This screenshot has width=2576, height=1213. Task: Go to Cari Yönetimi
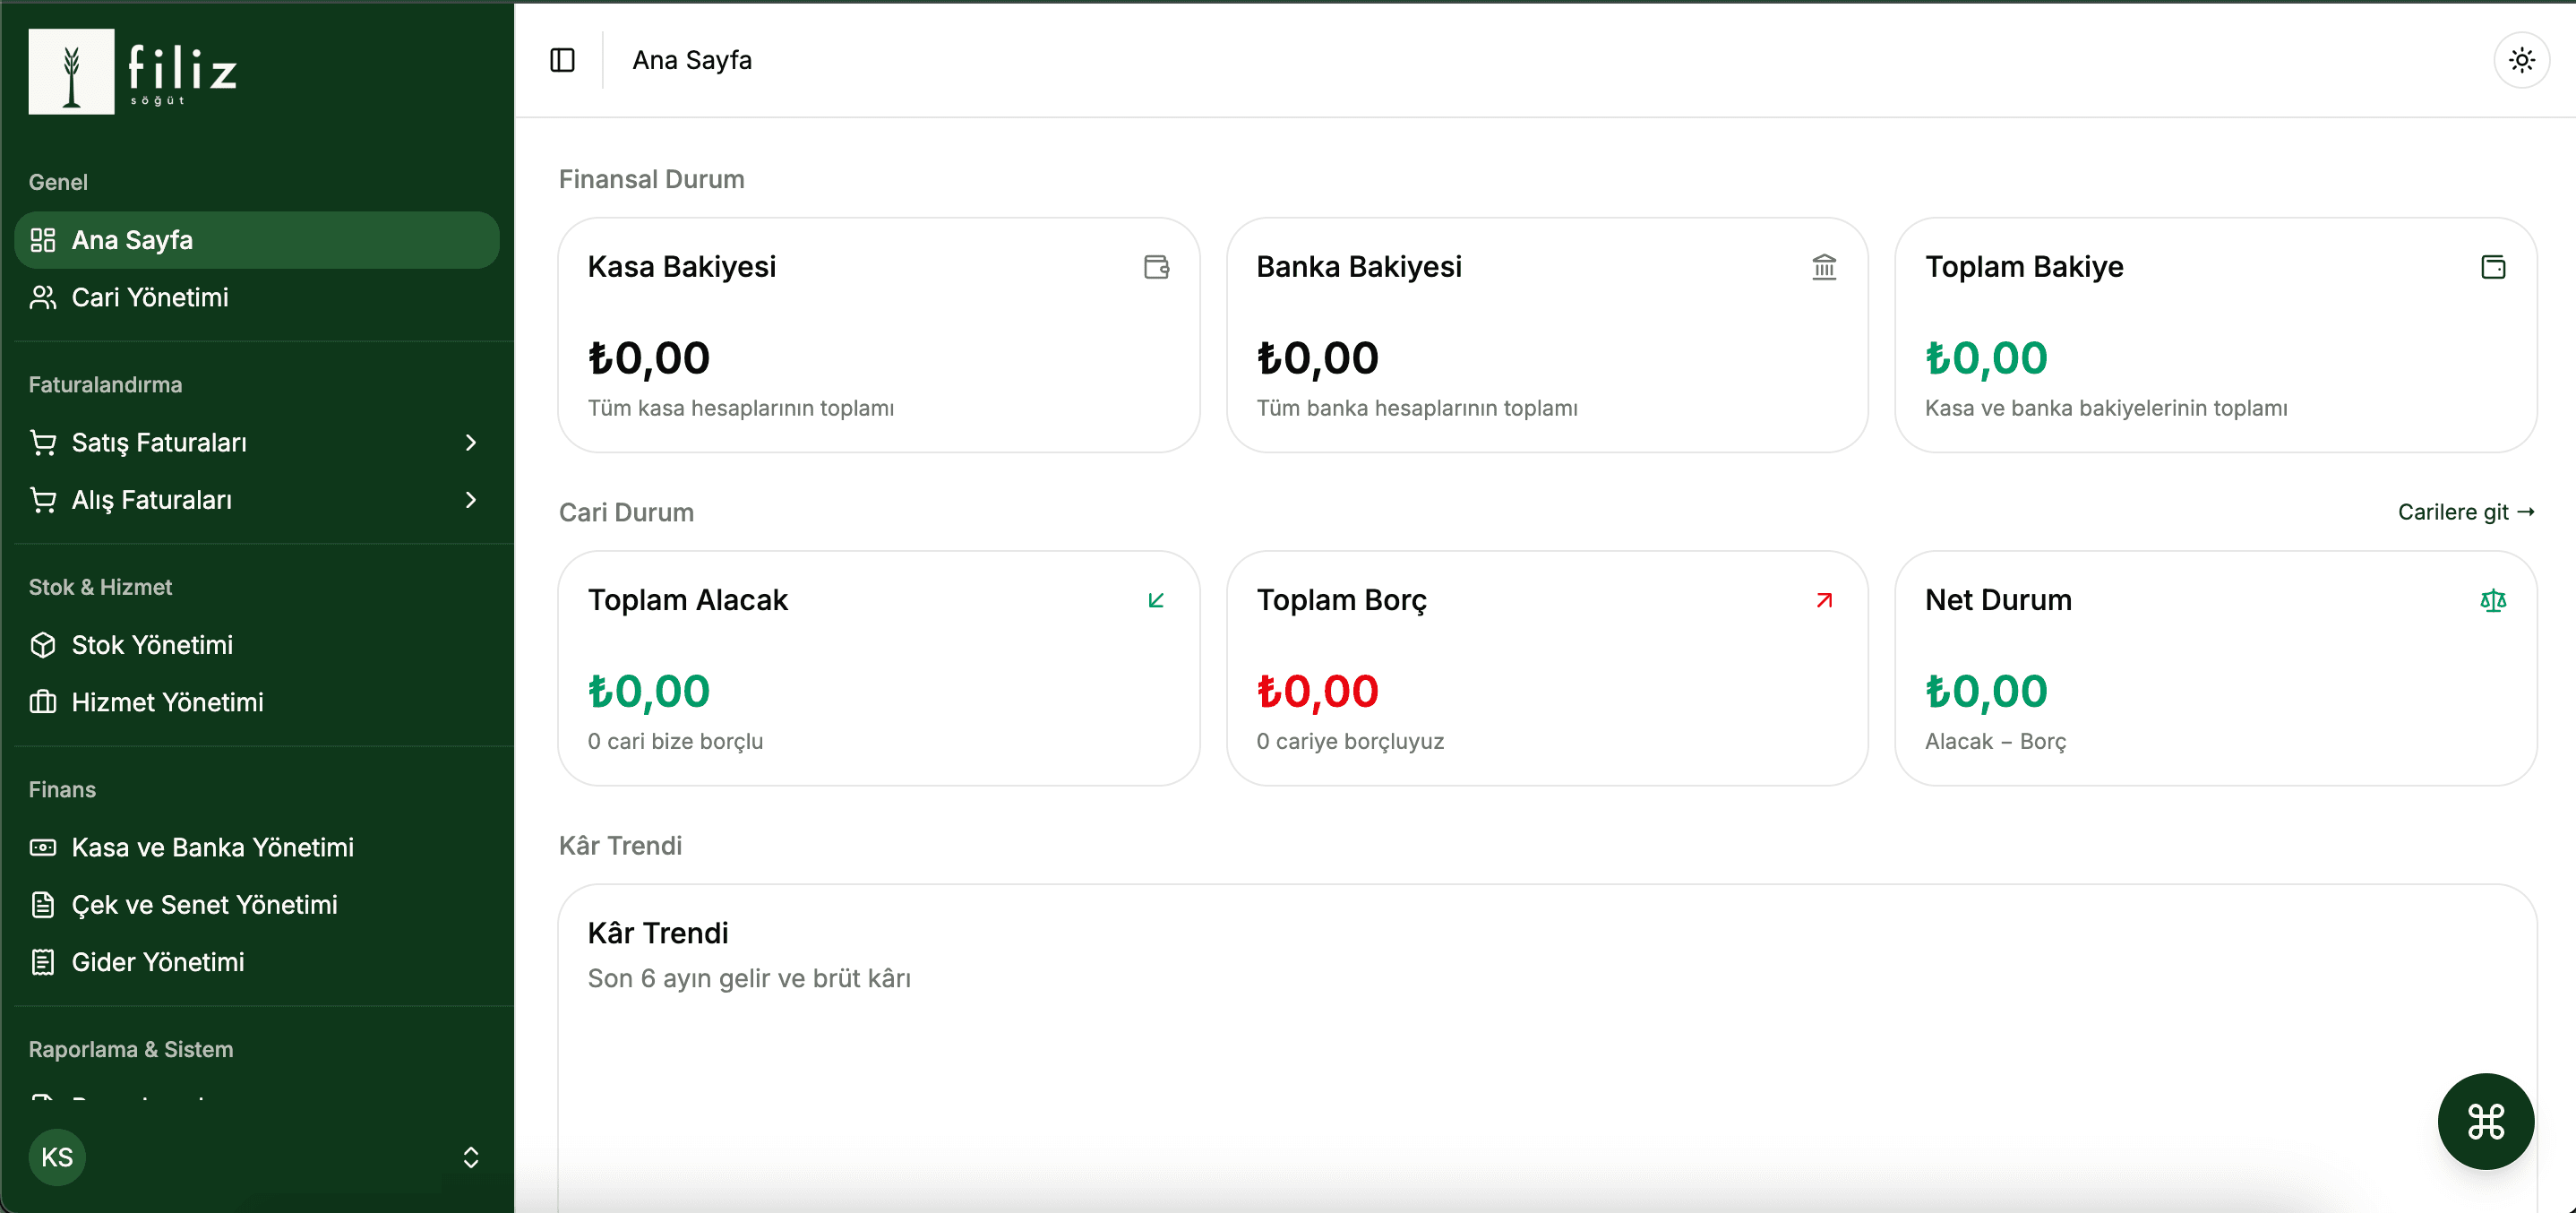coord(257,297)
